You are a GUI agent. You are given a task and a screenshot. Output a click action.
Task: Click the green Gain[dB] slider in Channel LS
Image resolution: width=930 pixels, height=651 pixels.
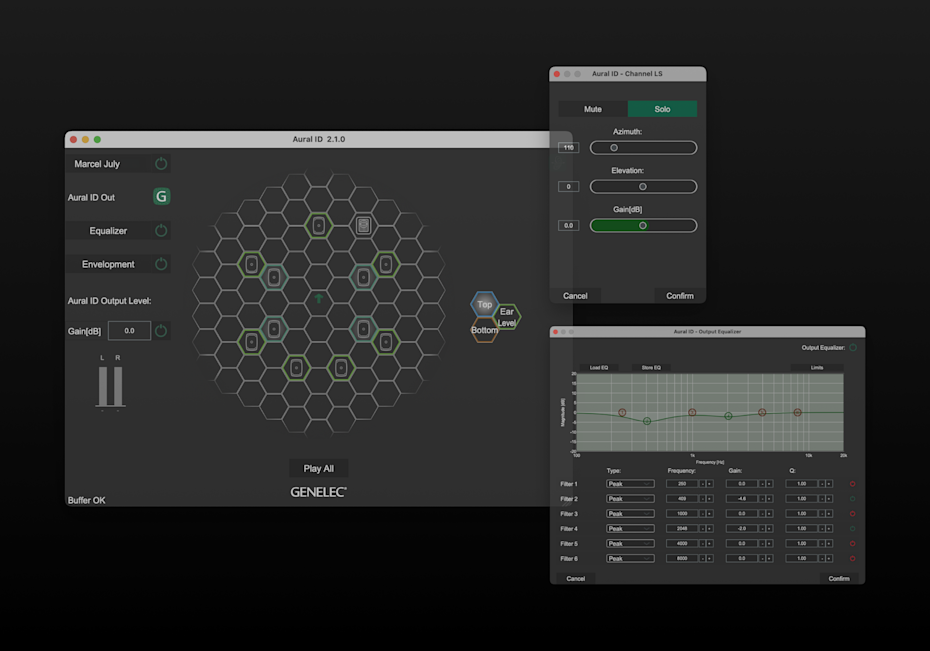click(x=644, y=225)
